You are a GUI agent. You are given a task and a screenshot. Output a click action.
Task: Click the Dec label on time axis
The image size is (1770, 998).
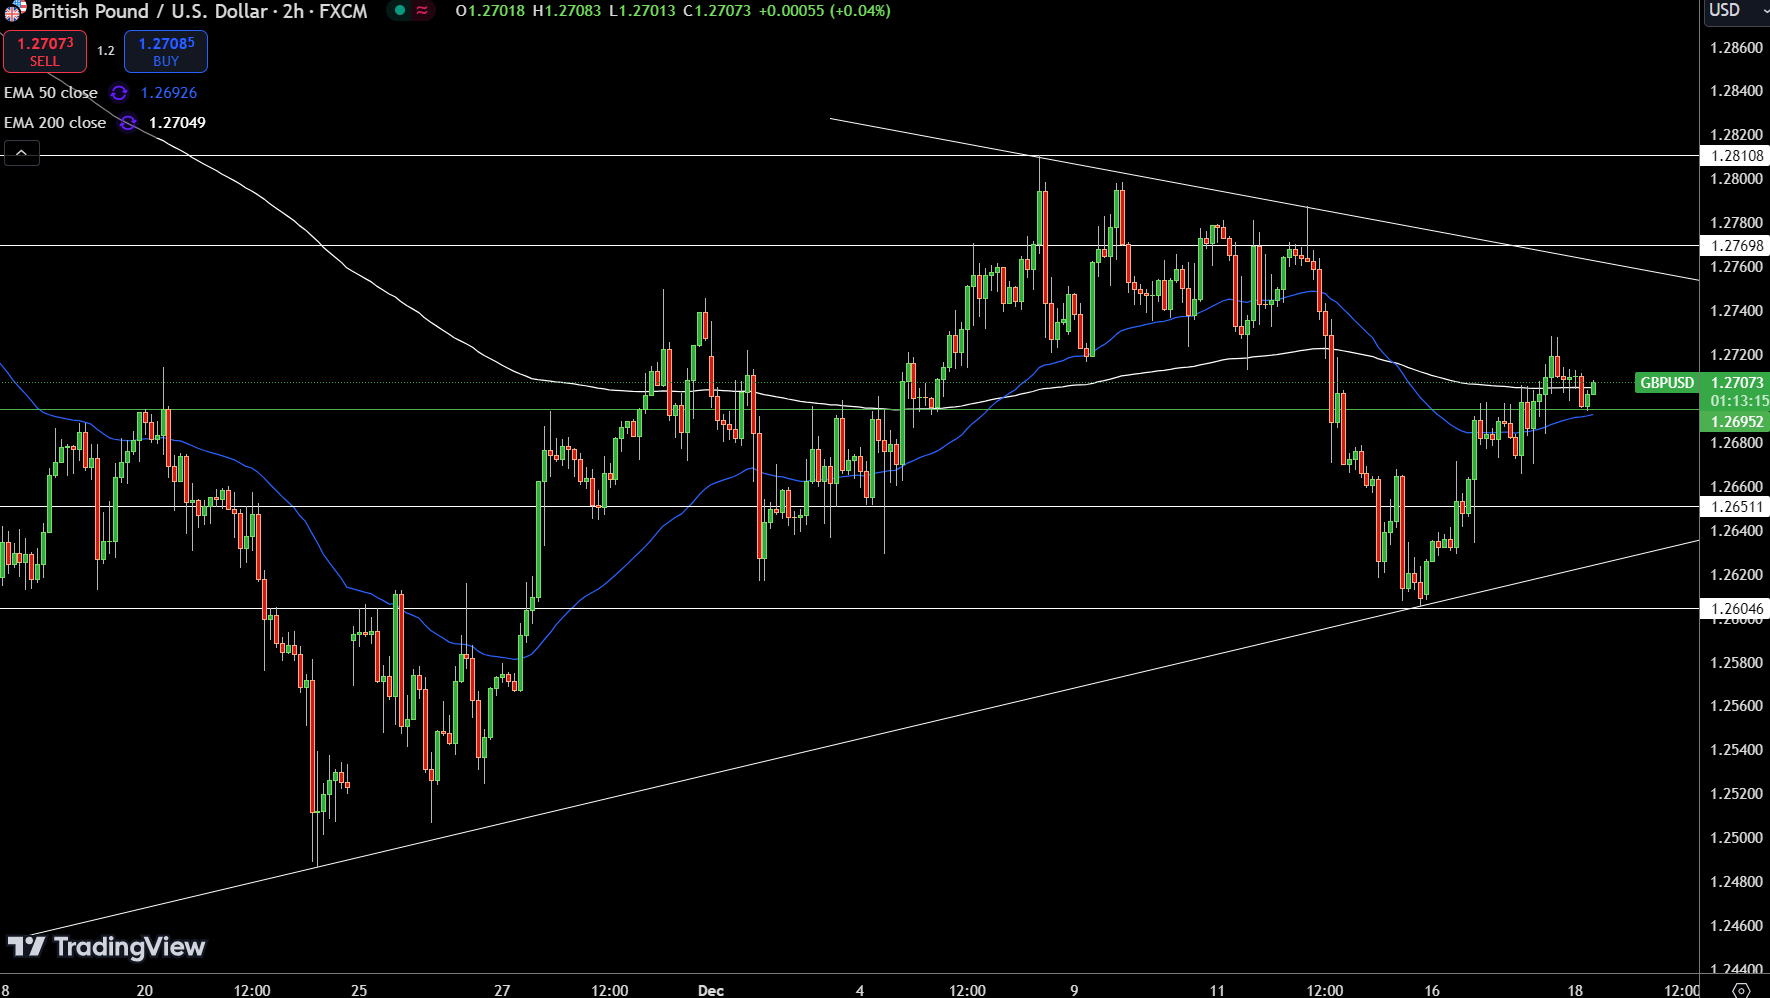(711, 990)
